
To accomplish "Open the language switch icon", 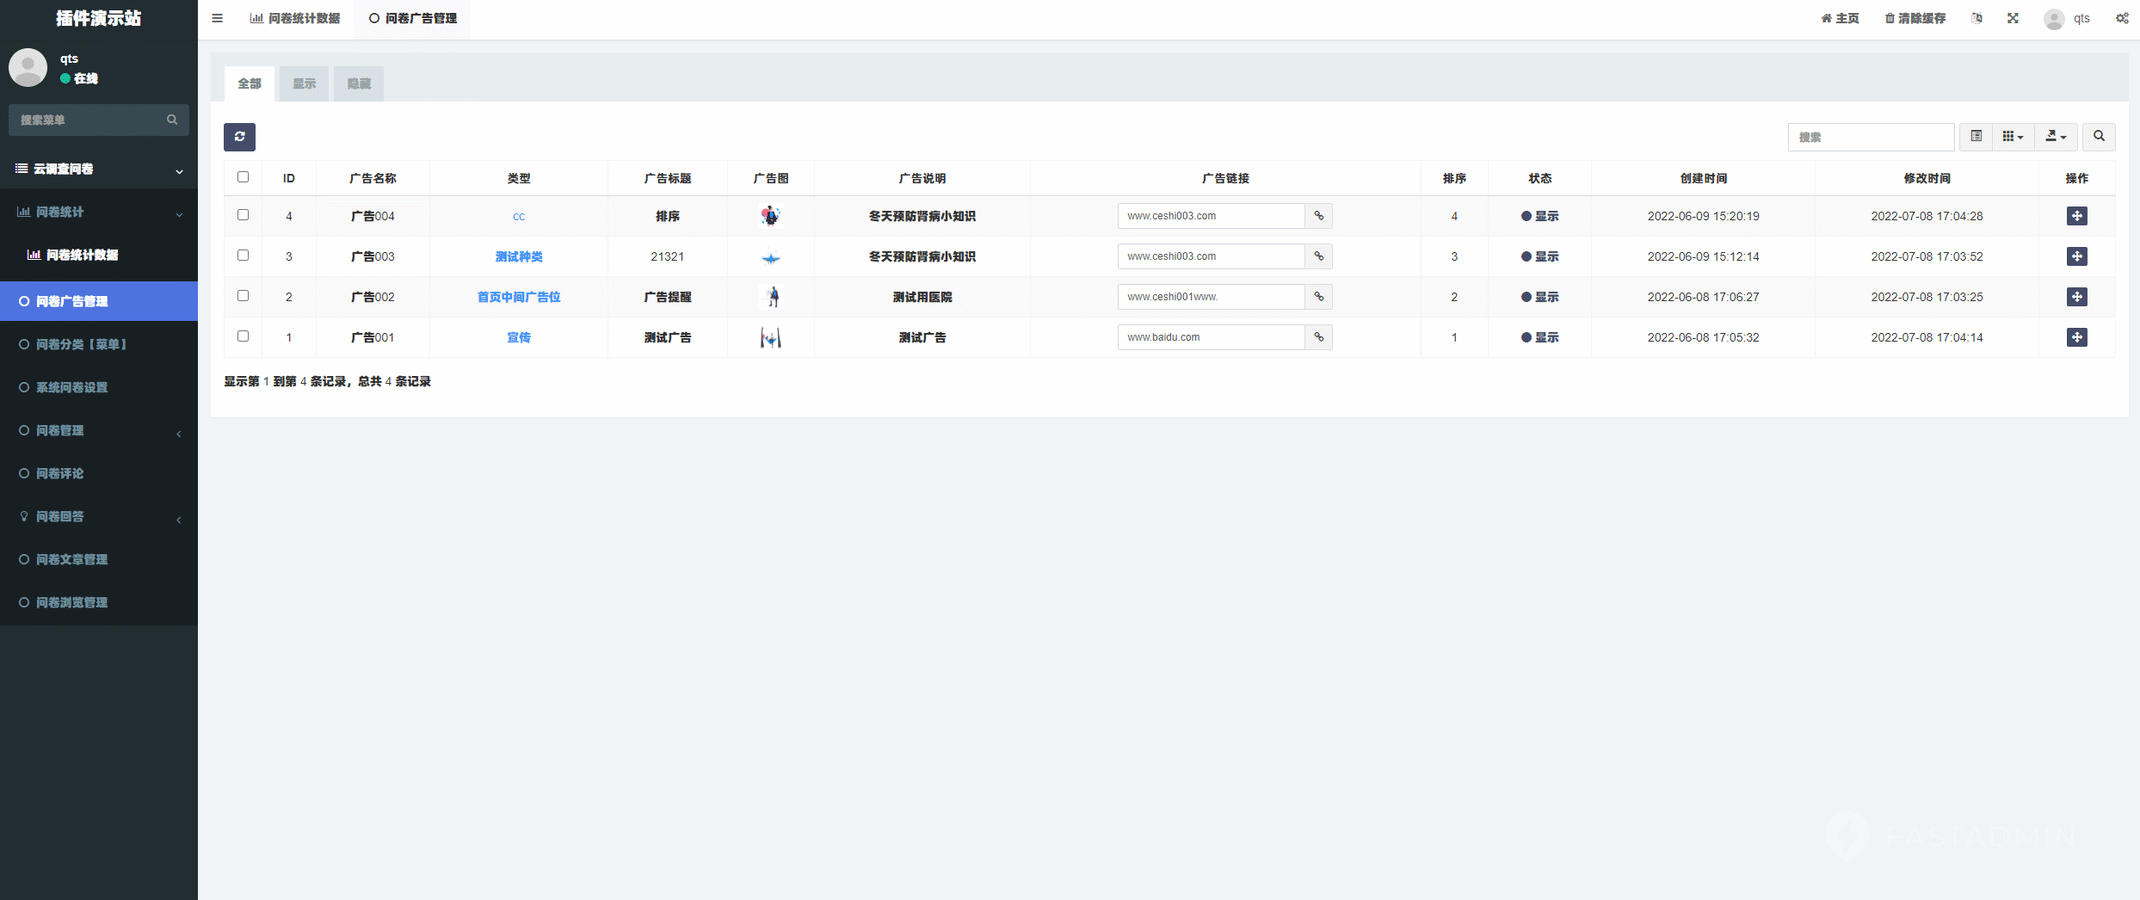I will pyautogui.click(x=1976, y=18).
